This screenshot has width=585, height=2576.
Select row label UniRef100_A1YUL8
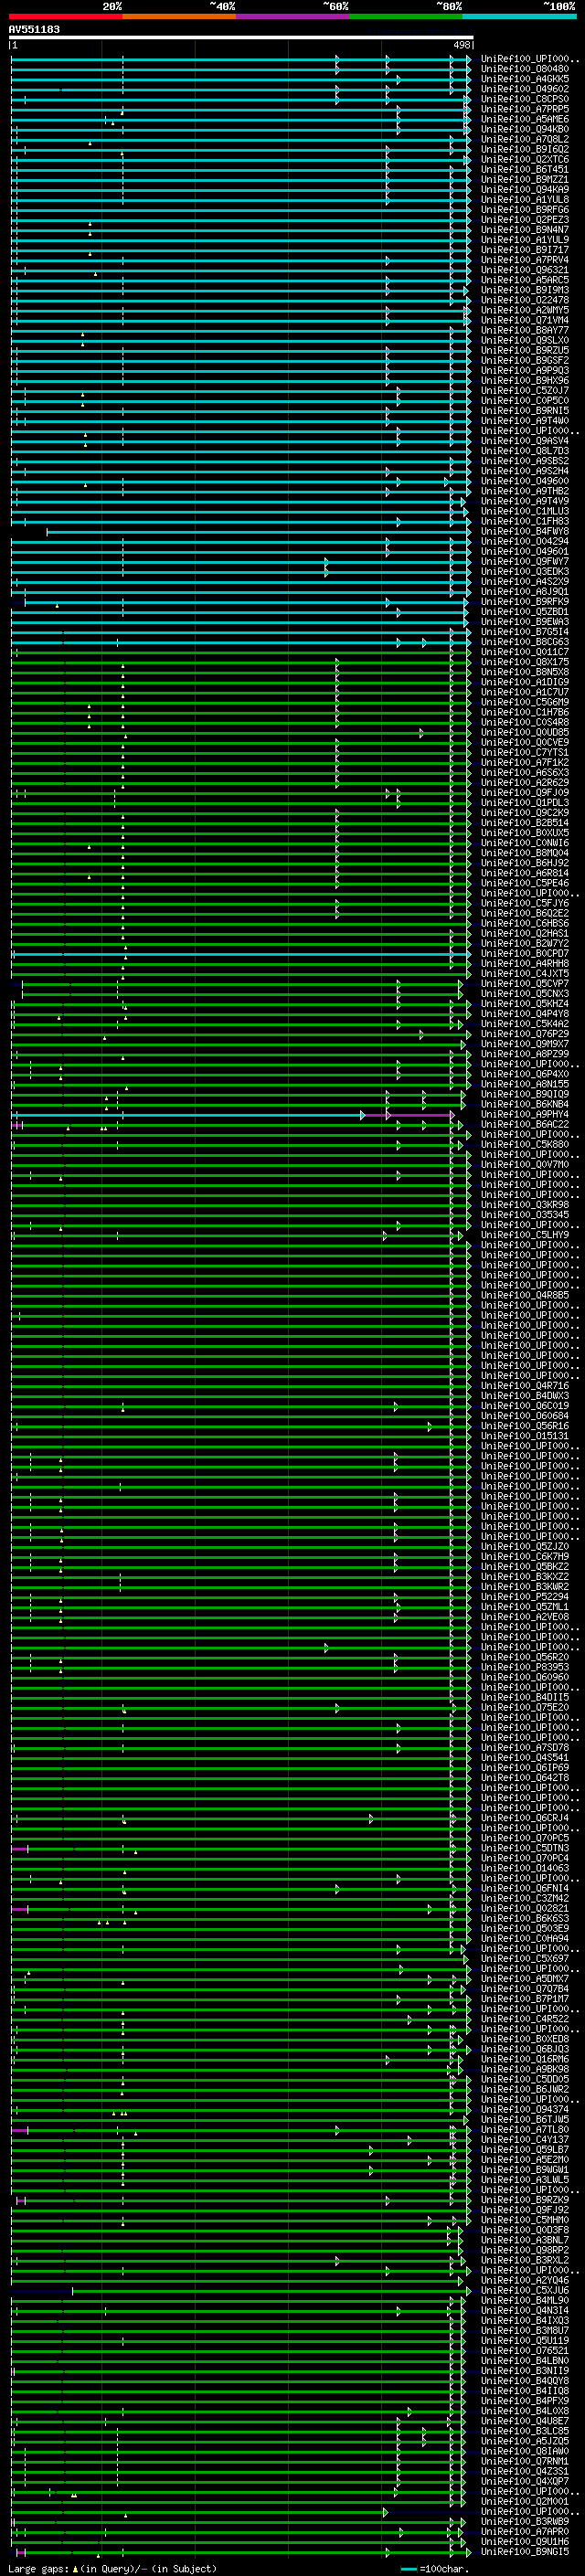click(525, 199)
